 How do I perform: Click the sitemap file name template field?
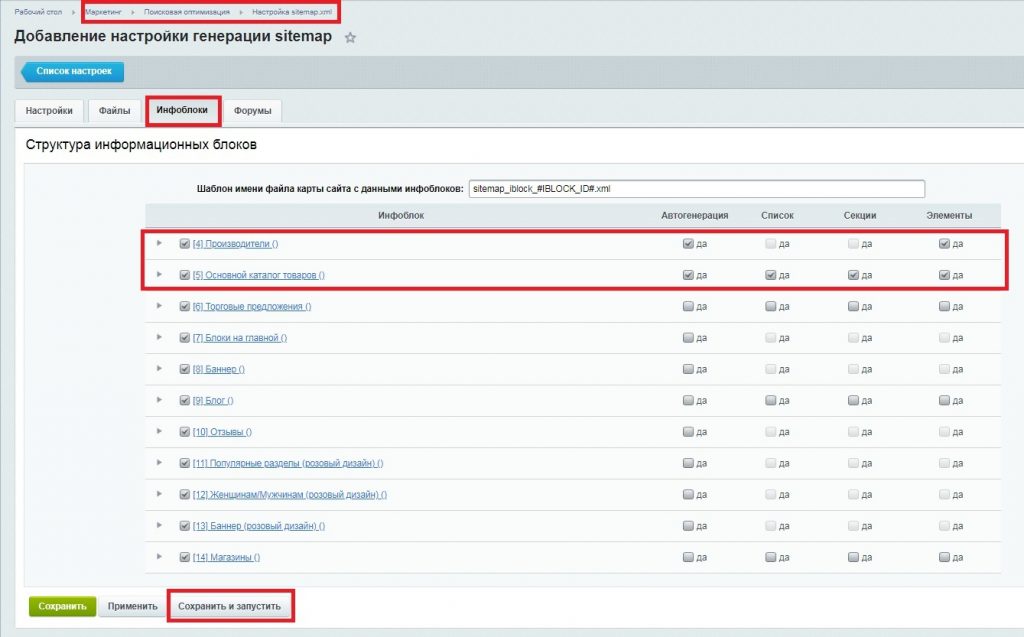[x=696, y=188]
